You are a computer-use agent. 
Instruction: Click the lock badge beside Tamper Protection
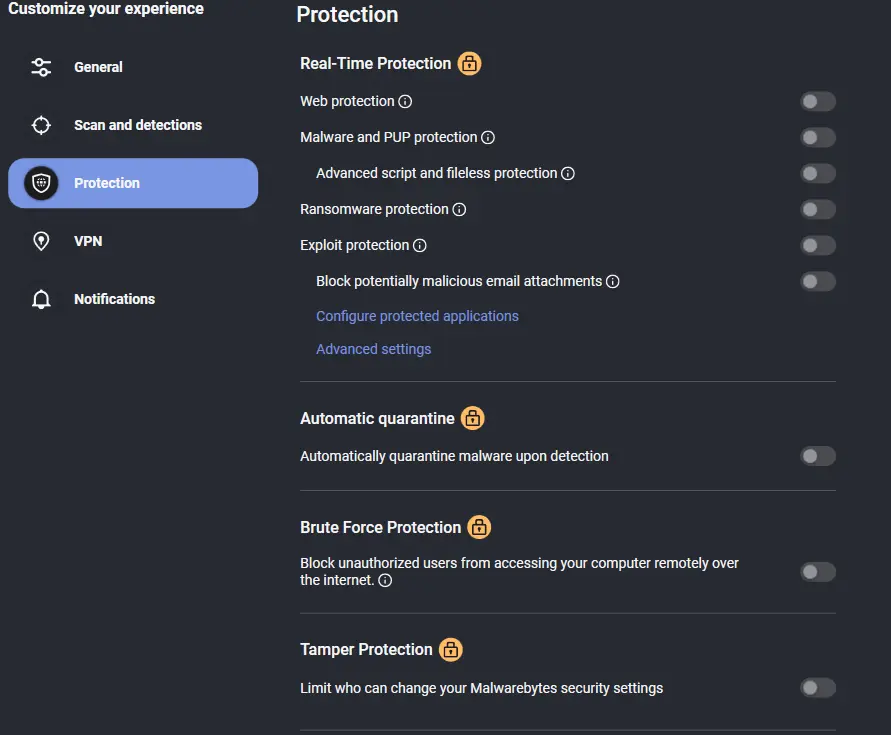(451, 649)
